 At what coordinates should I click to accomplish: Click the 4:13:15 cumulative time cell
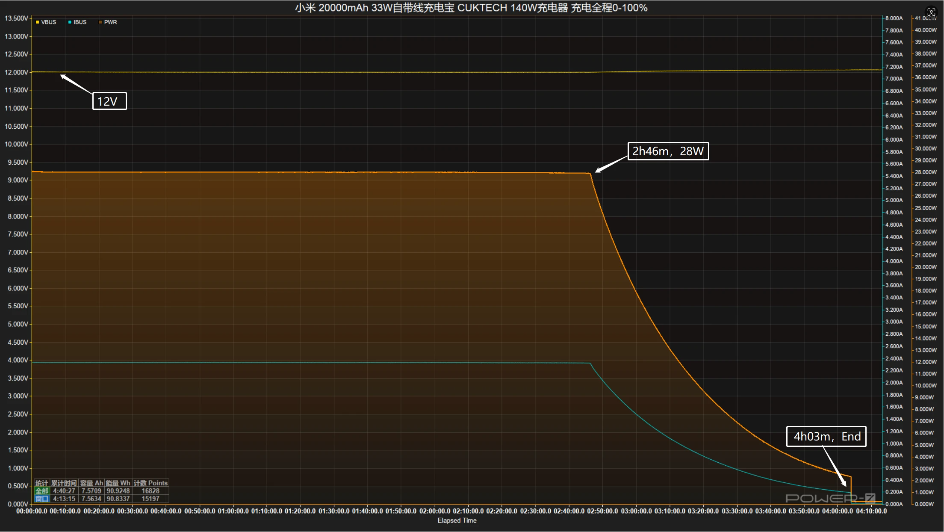coord(64,498)
